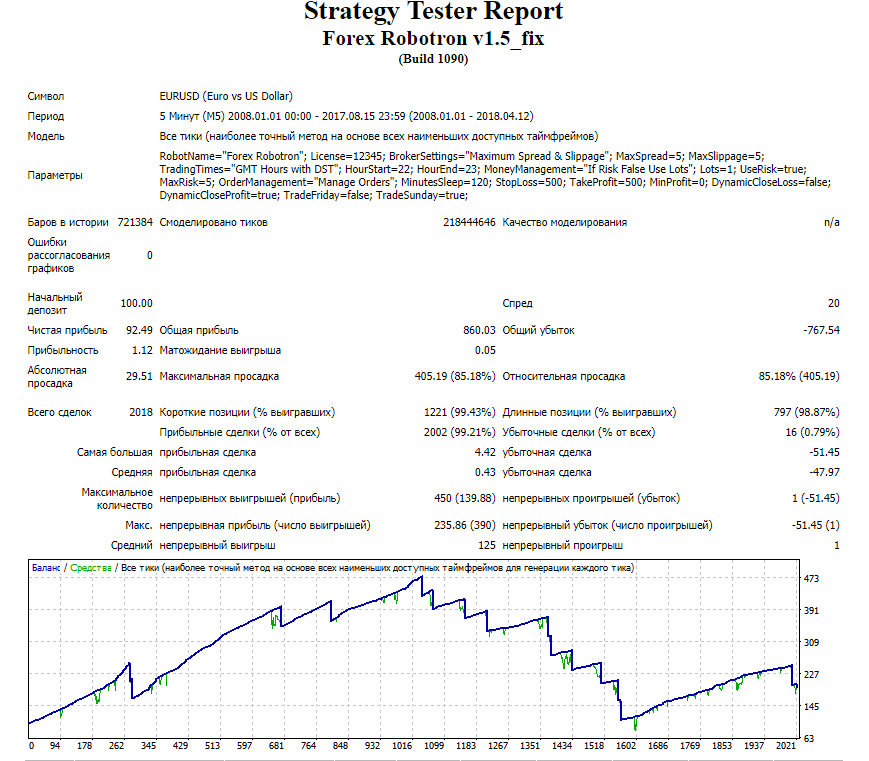Screen dimensions: 869x761
Task: Click the '(Build 1090)' text
Action: pyautogui.click(x=433, y=59)
